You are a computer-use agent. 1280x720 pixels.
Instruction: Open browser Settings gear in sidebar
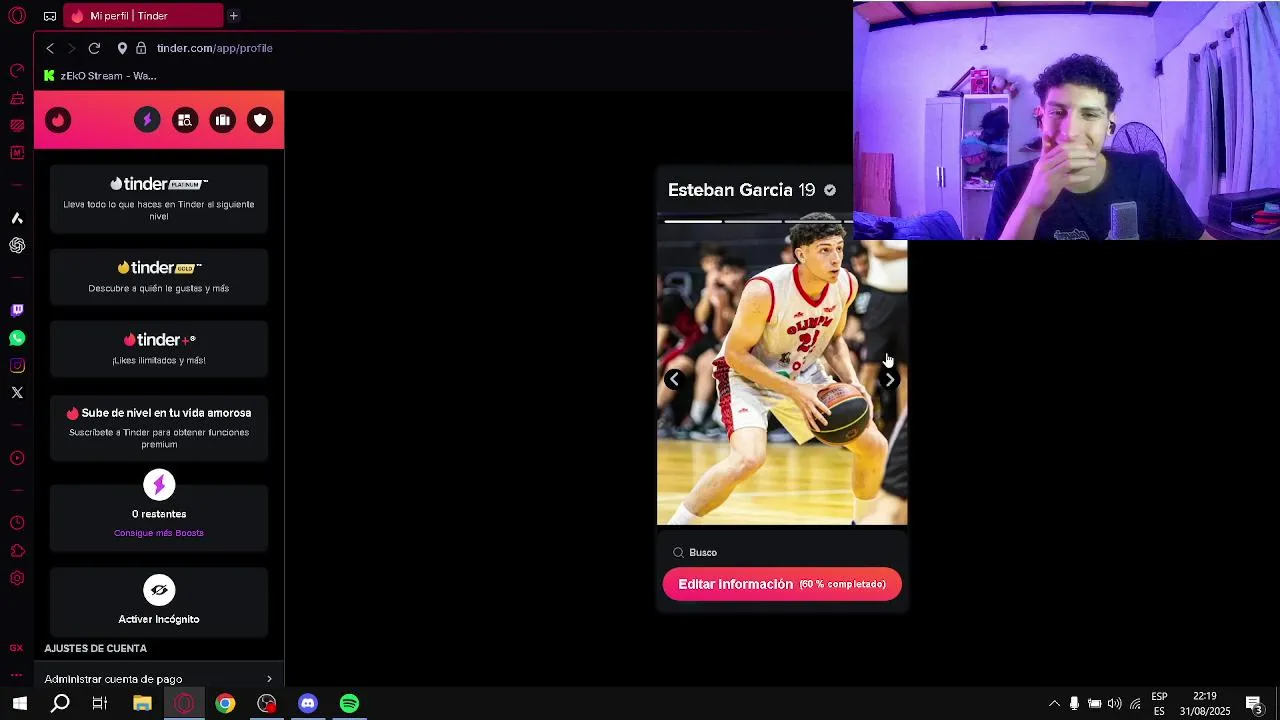(17, 578)
